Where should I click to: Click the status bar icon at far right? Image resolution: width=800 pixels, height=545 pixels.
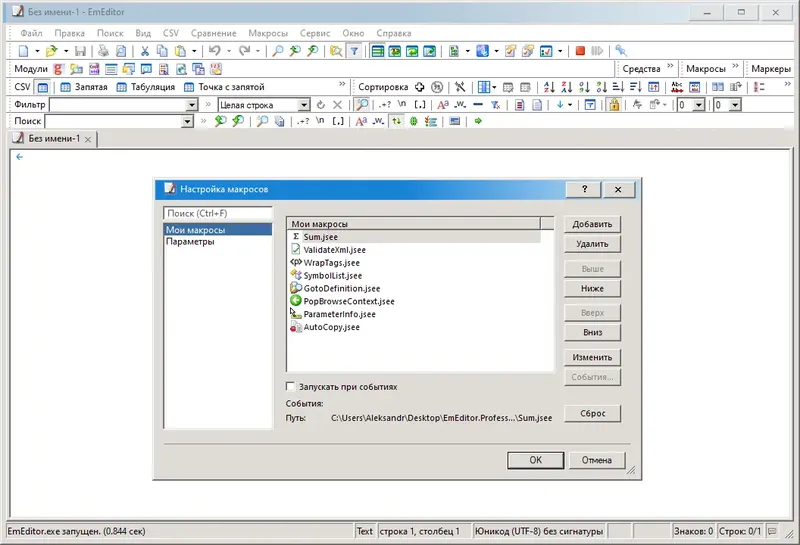772,531
